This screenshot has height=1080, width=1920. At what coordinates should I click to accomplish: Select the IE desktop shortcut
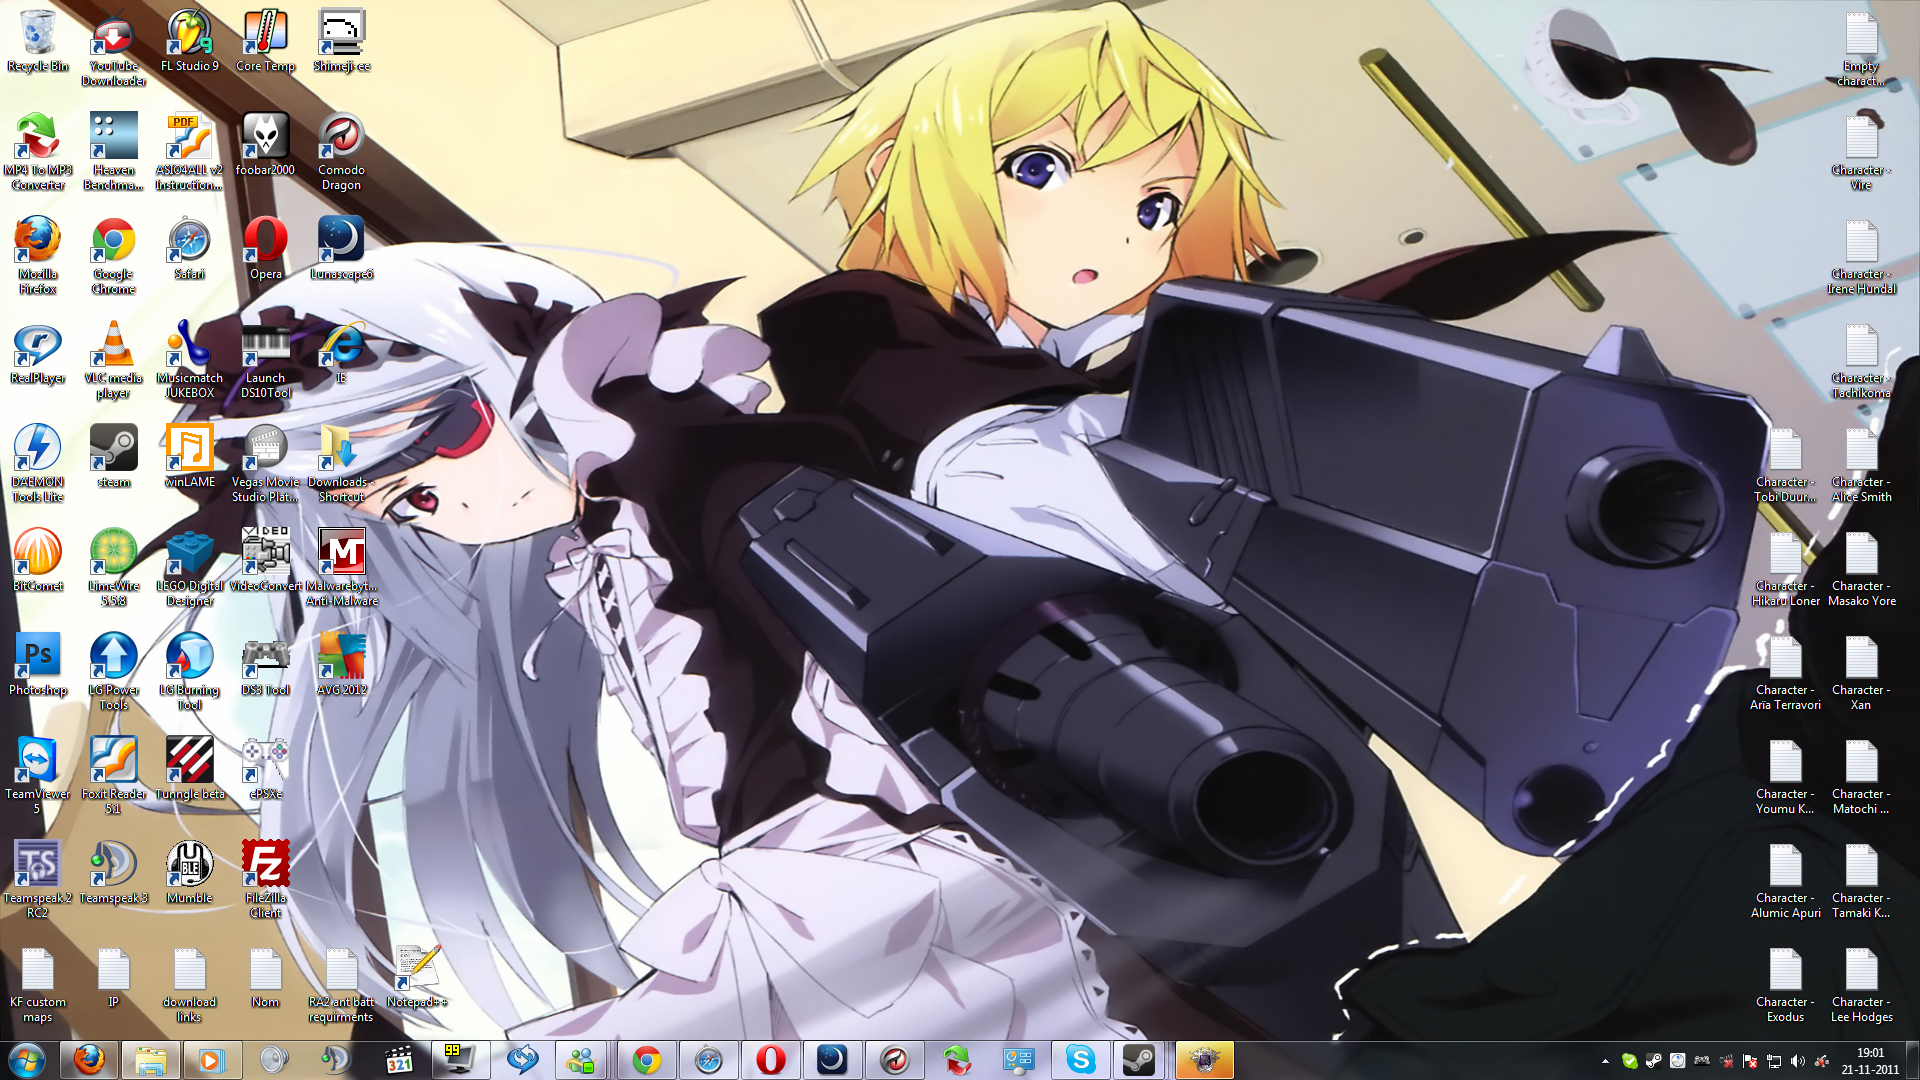click(341, 353)
